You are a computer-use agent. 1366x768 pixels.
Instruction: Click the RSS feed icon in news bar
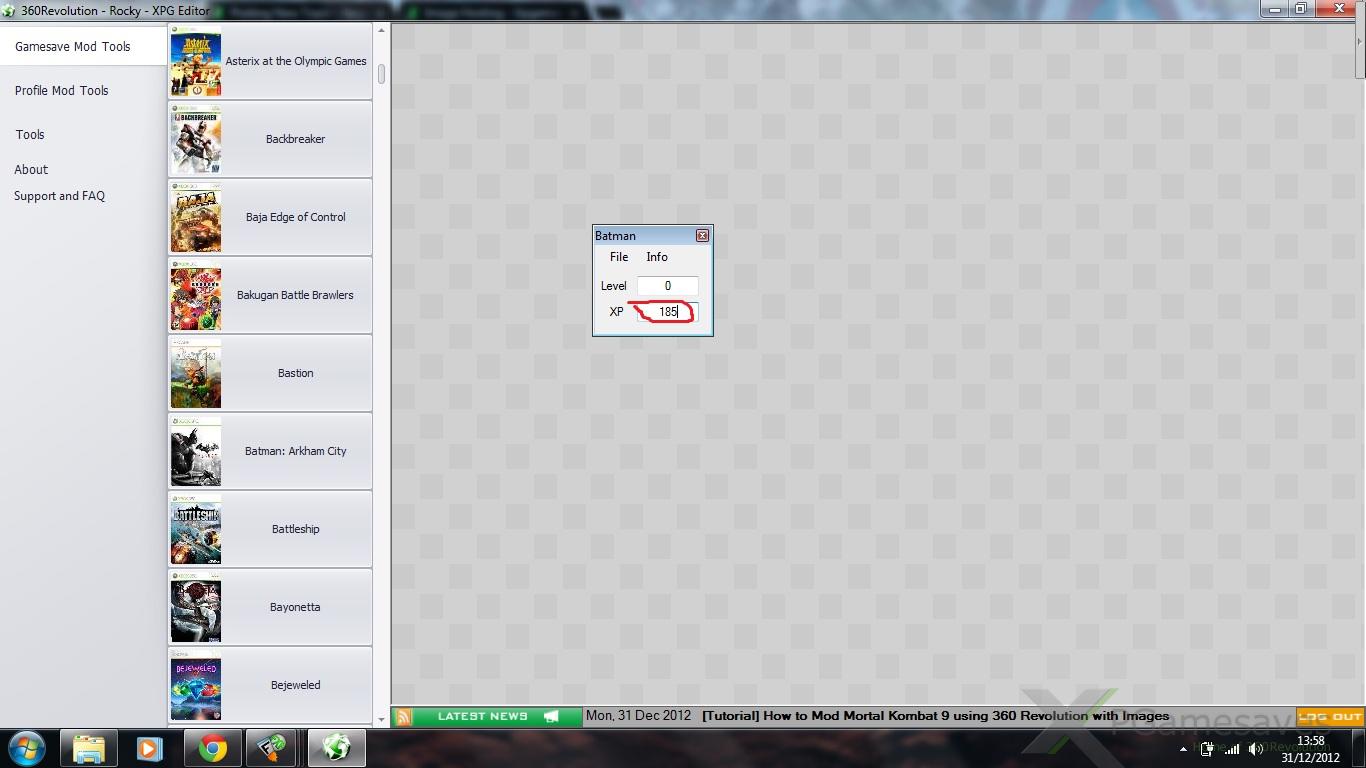tap(403, 717)
